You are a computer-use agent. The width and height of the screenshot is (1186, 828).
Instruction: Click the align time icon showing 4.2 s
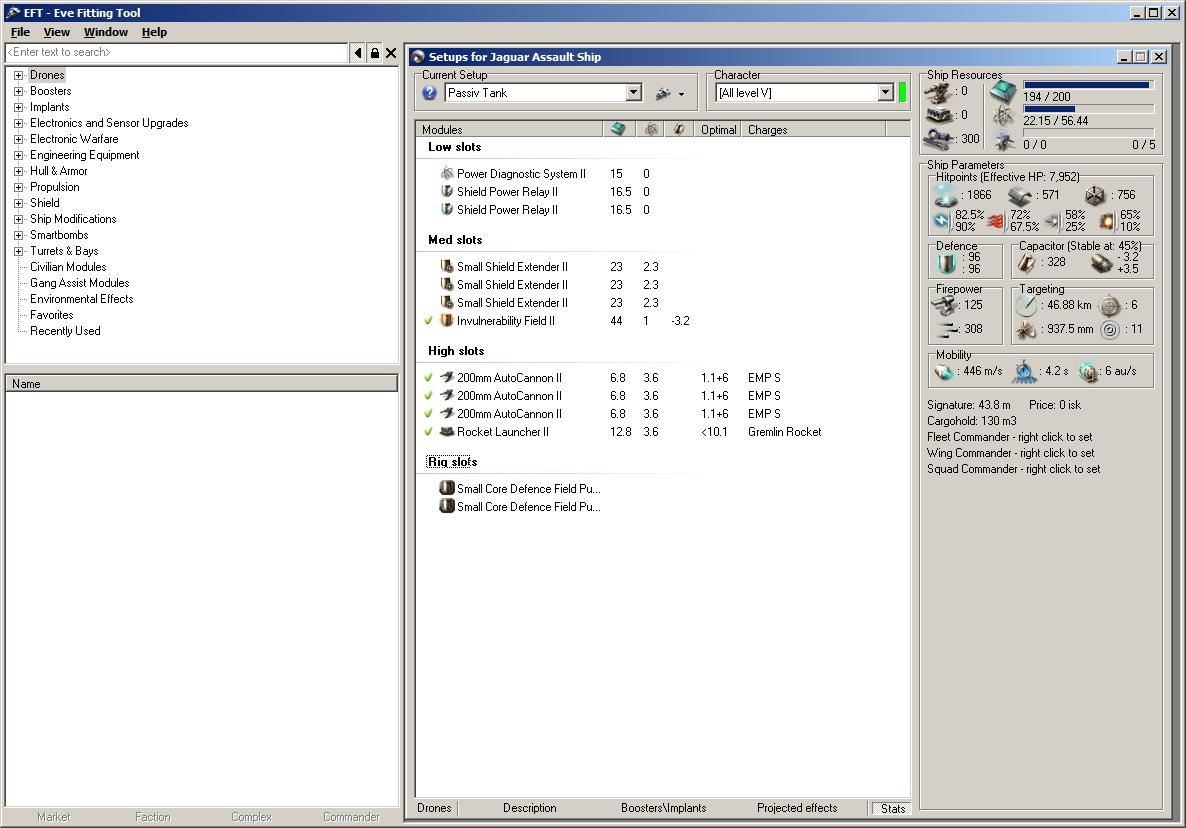point(1025,371)
